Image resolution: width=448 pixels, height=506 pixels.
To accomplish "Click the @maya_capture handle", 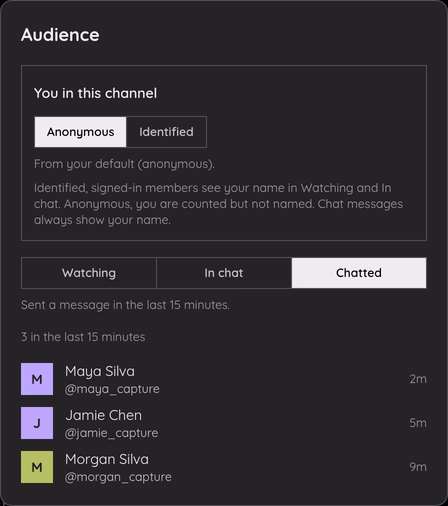I will tap(112, 389).
